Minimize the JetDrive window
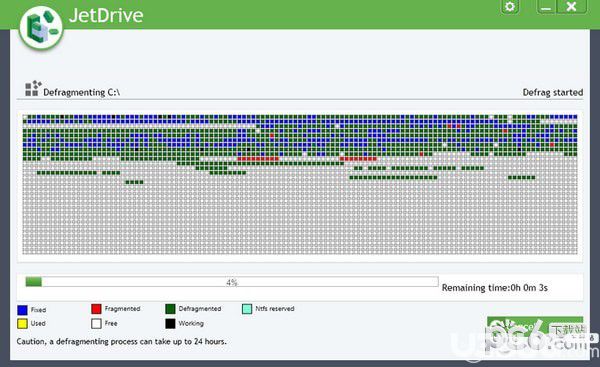The height and width of the screenshot is (367, 600). click(546, 7)
